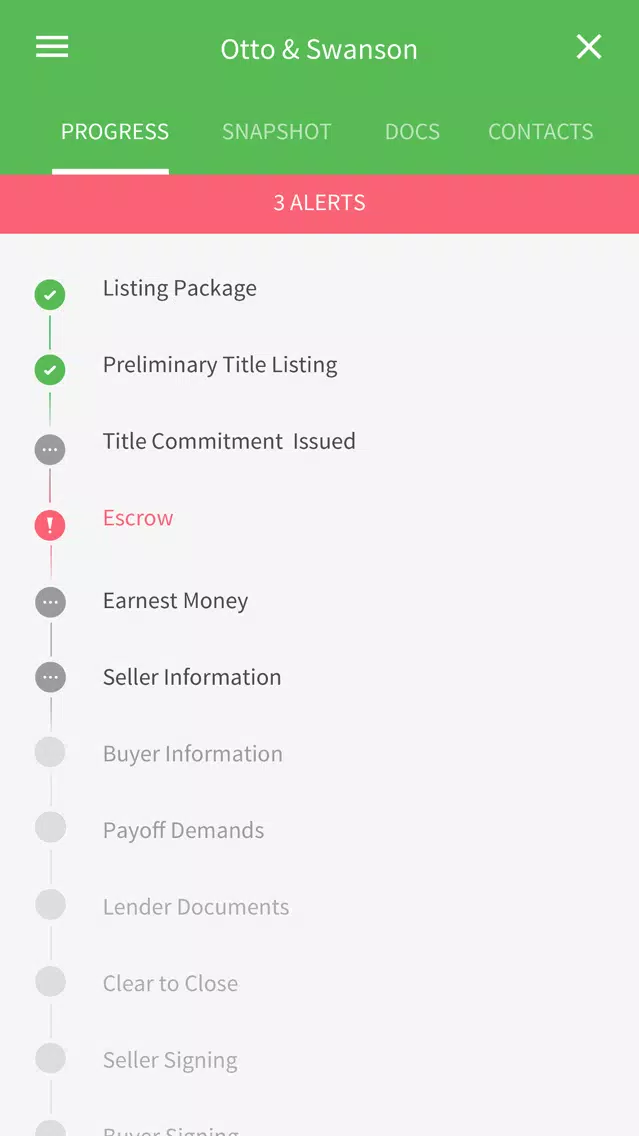Open the Clear to Close step

pos(170,983)
